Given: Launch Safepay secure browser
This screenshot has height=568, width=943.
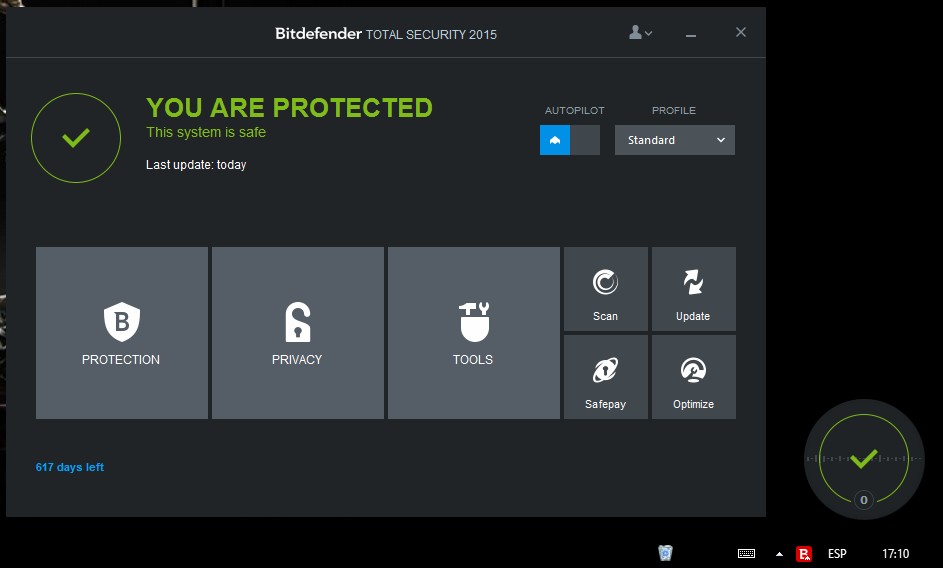Looking at the screenshot, I should (606, 377).
